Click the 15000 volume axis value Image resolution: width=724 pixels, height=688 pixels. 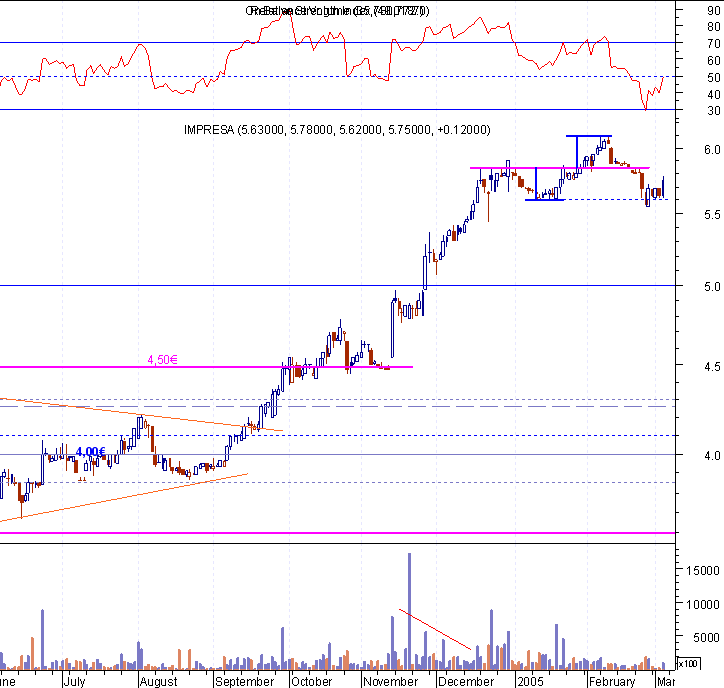click(x=703, y=571)
